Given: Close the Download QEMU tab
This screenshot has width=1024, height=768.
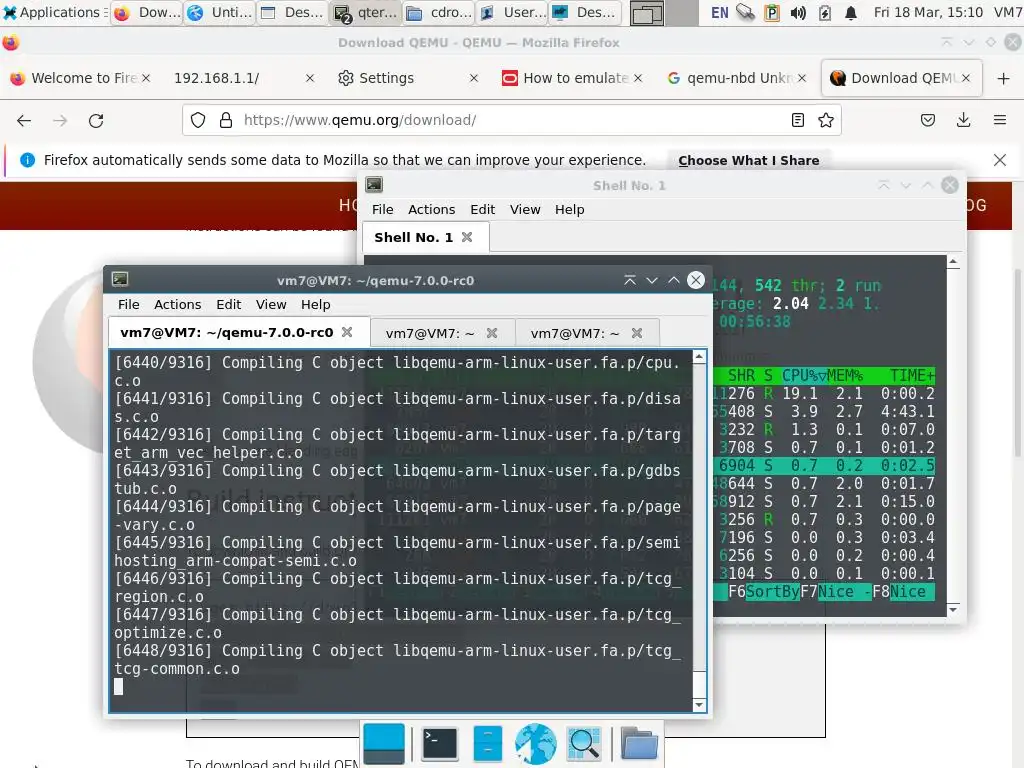Looking at the screenshot, I should (966, 78).
